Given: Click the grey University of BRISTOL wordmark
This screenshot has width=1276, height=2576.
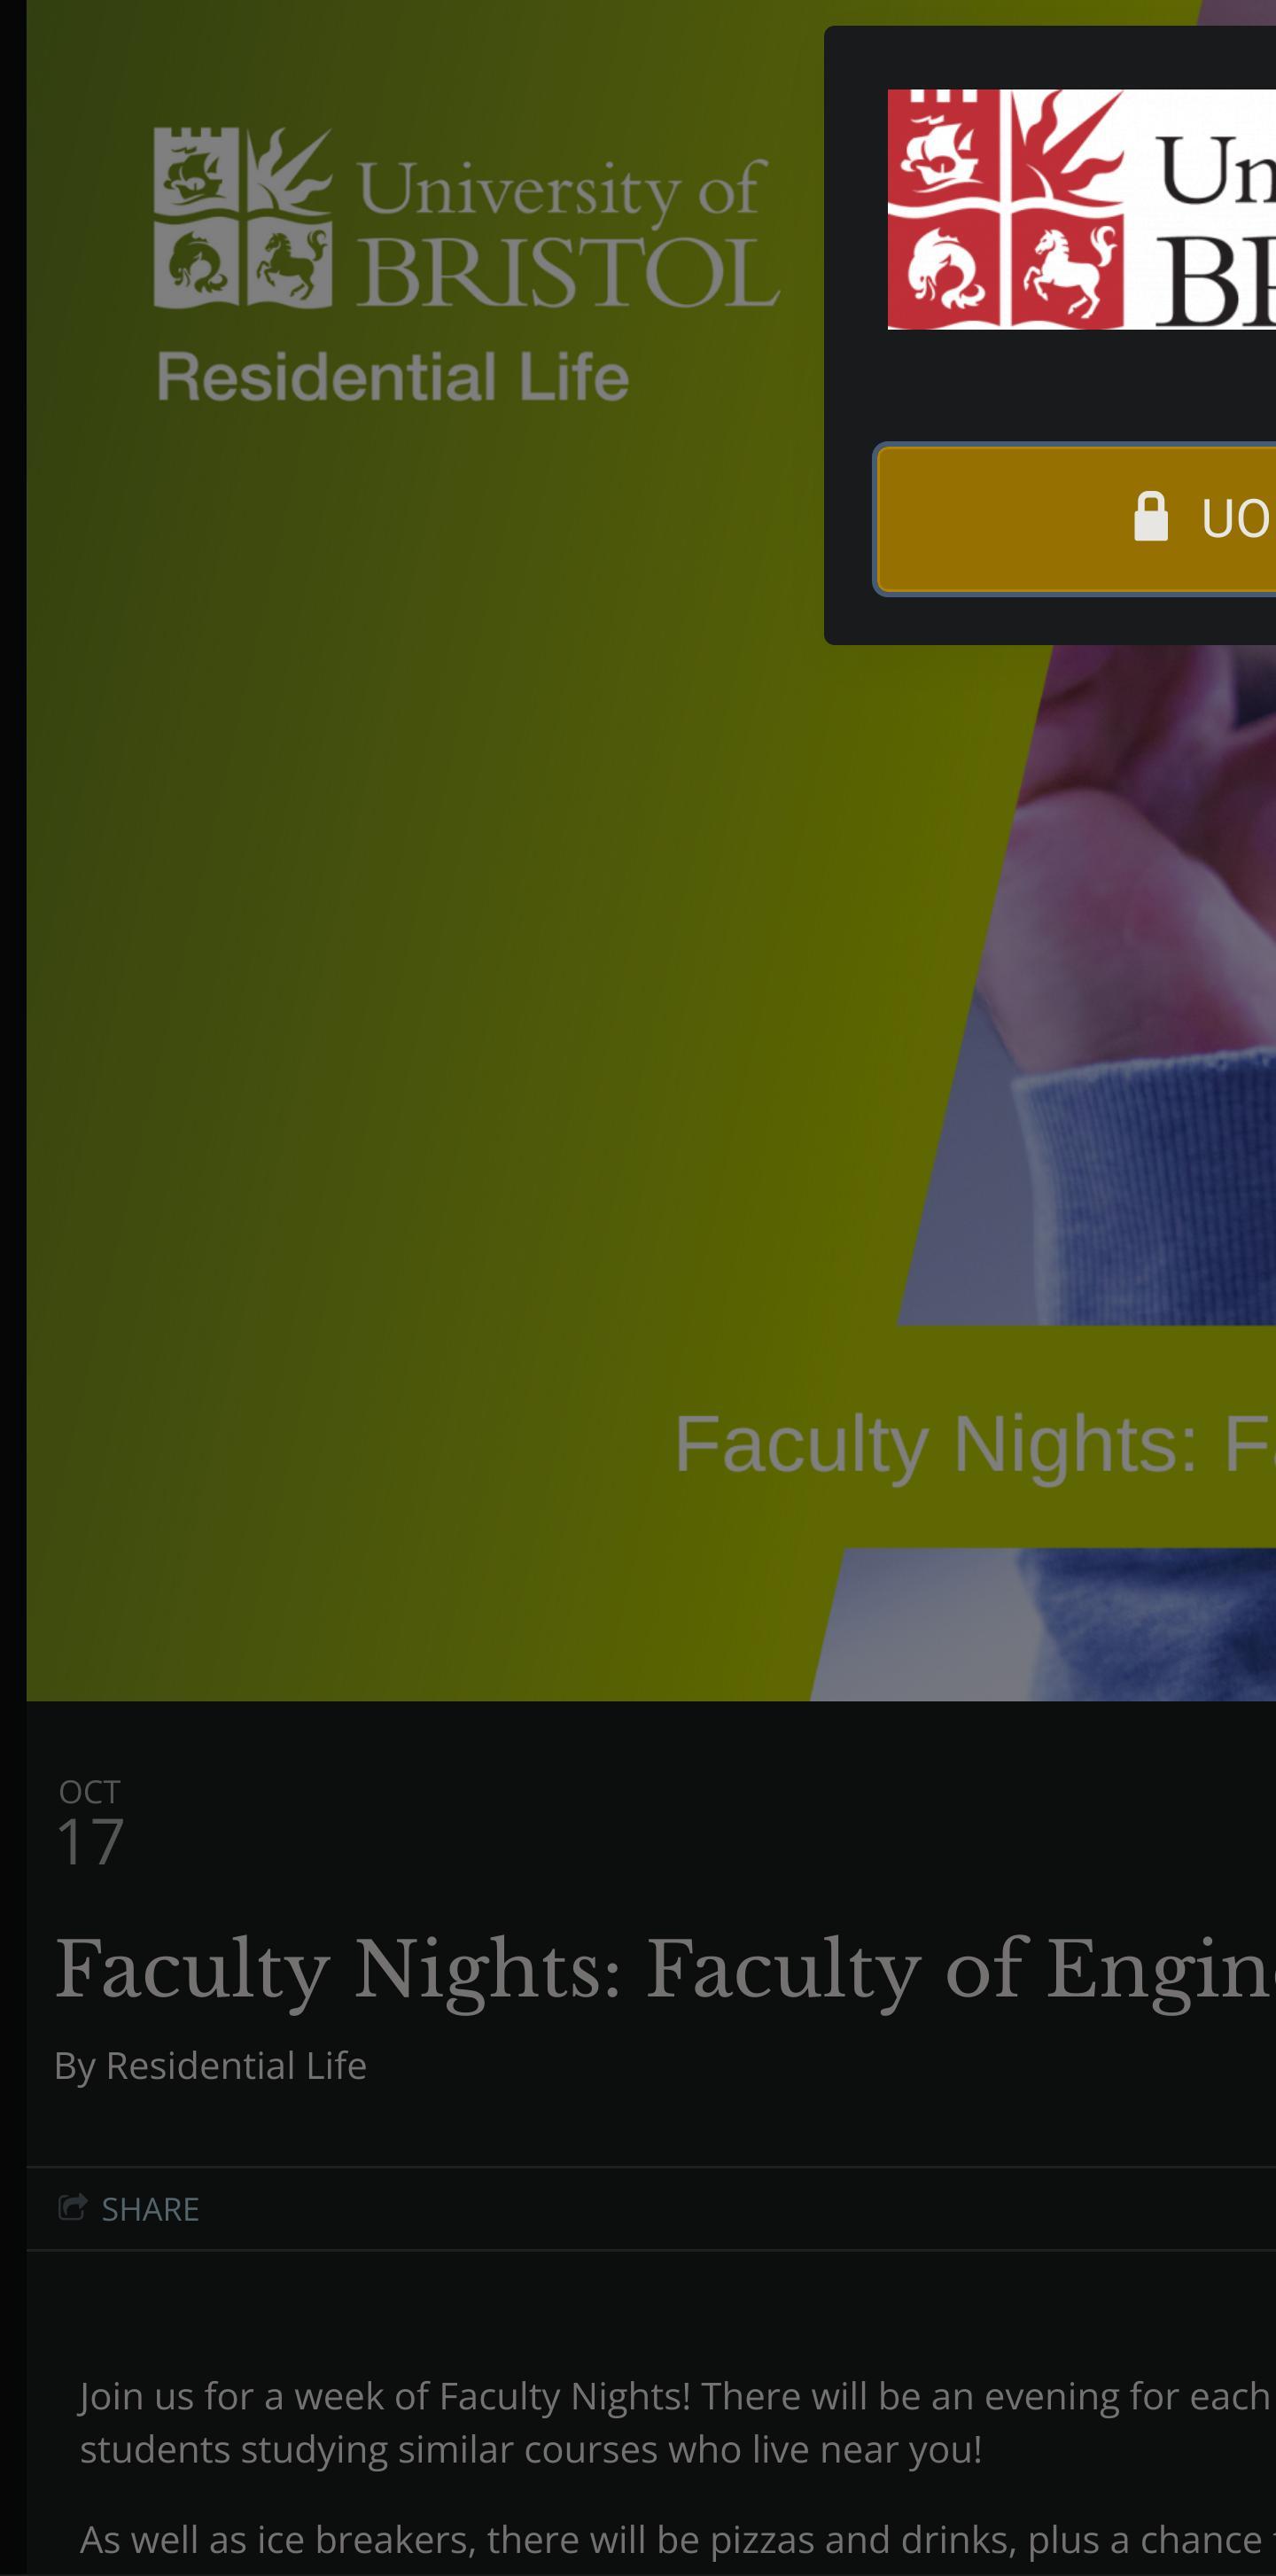Looking at the screenshot, I should click(x=568, y=233).
